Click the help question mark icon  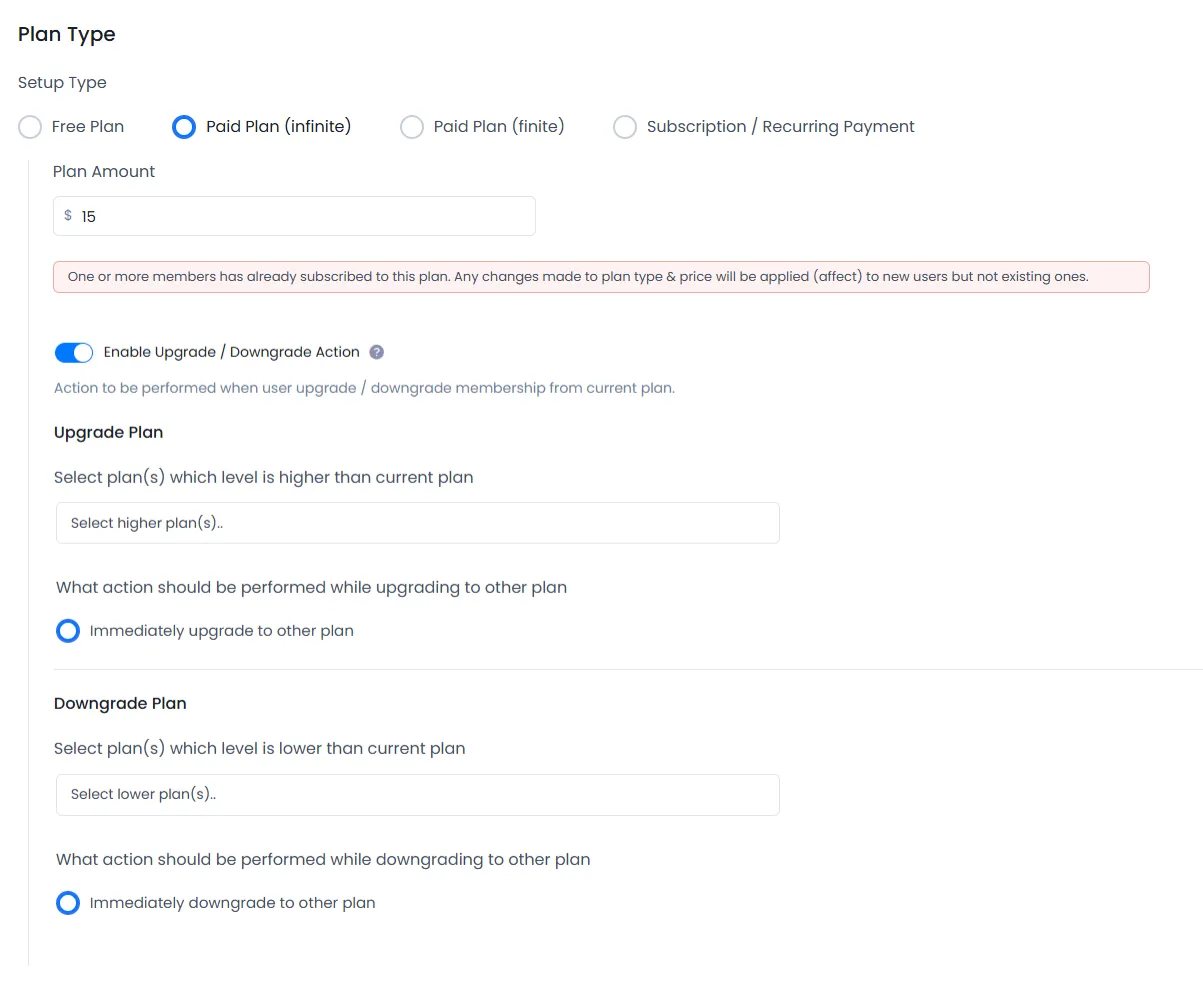[377, 352]
